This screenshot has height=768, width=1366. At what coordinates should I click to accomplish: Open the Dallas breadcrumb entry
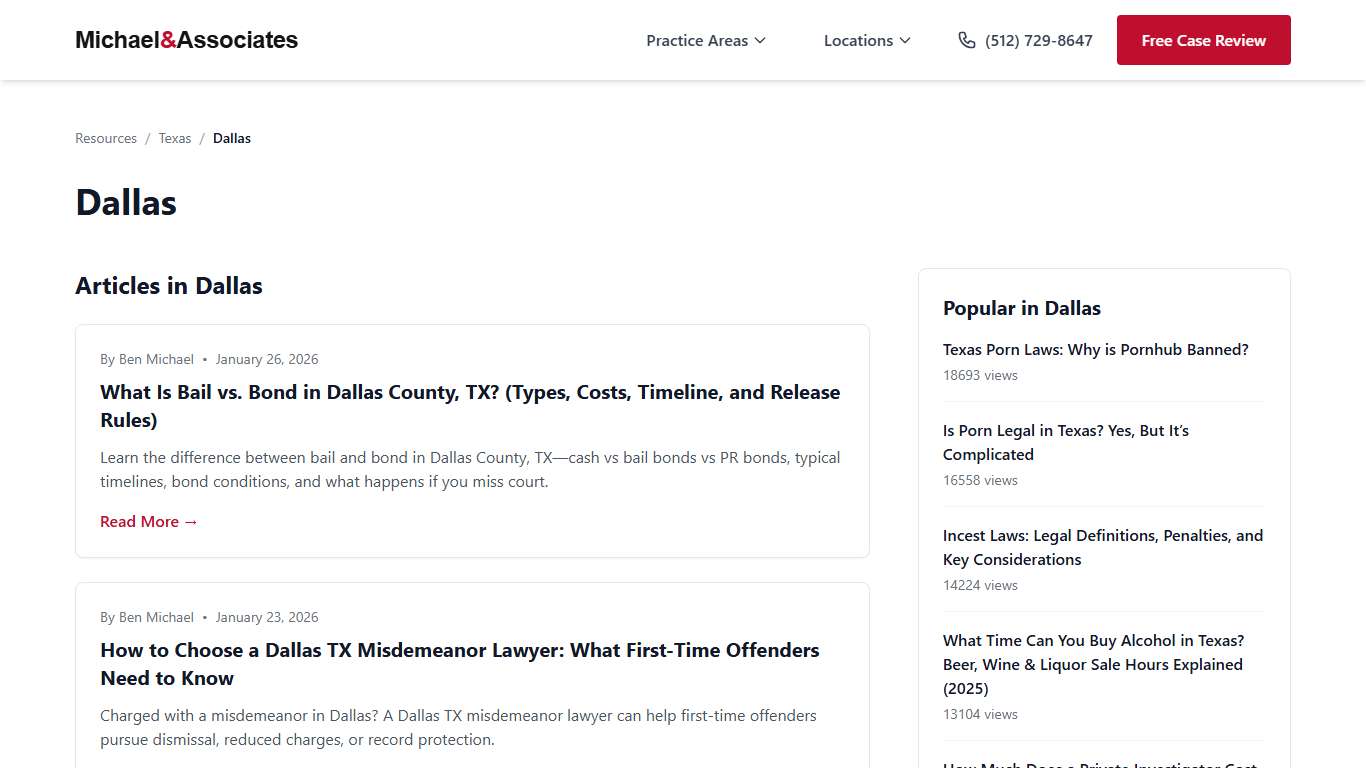pyautogui.click(x=231, y=138)
